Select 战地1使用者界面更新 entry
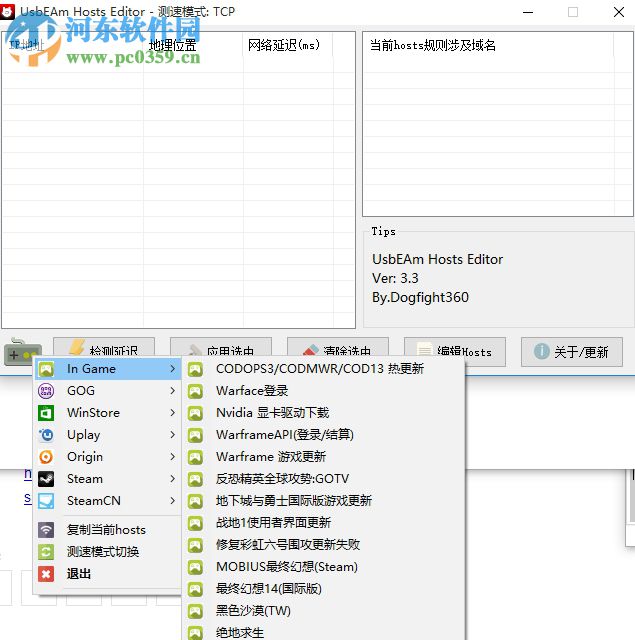This screenshot has height=640, width=635. (x=323, y=523)
